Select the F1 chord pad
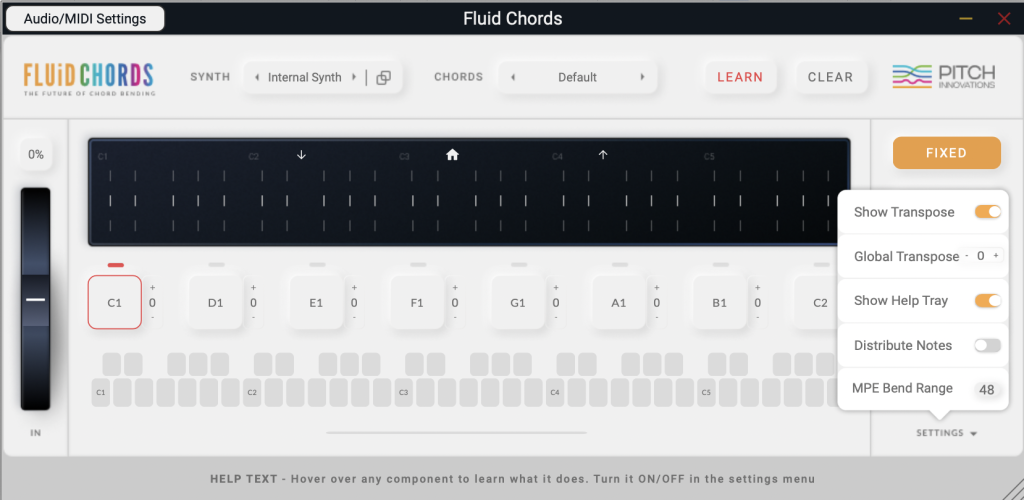 coord(417,302)
